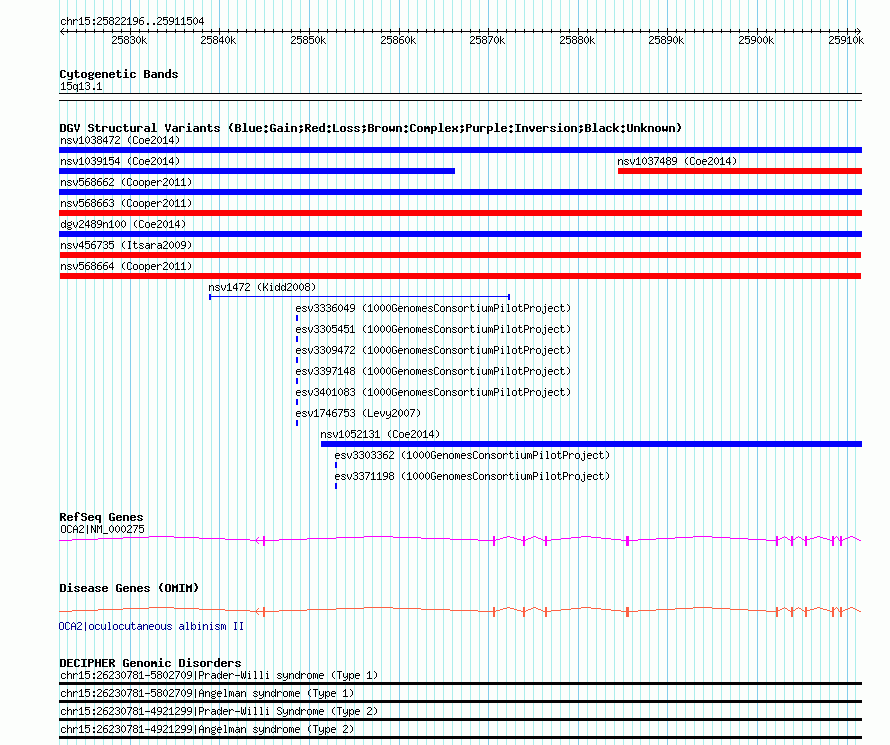Click the DECIPHER Genomic Disorders track title
Image resolution: width=890 pixels, height=745 pixels.
(150, 663)
